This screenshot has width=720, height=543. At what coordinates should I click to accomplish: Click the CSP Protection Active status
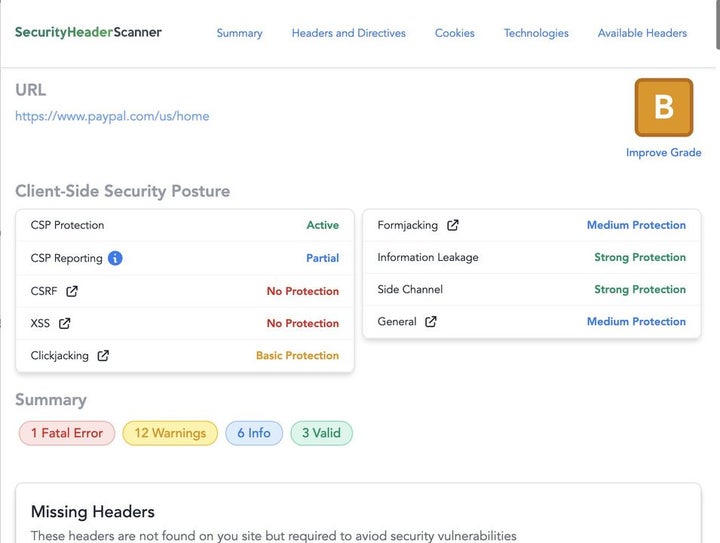tap(322, 225)
